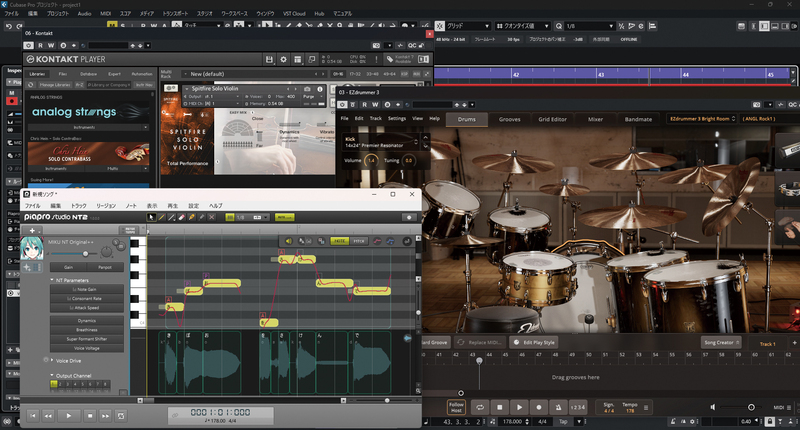
Task: Add a new track with plus button in Piapro
Action: tap(32, 231)
